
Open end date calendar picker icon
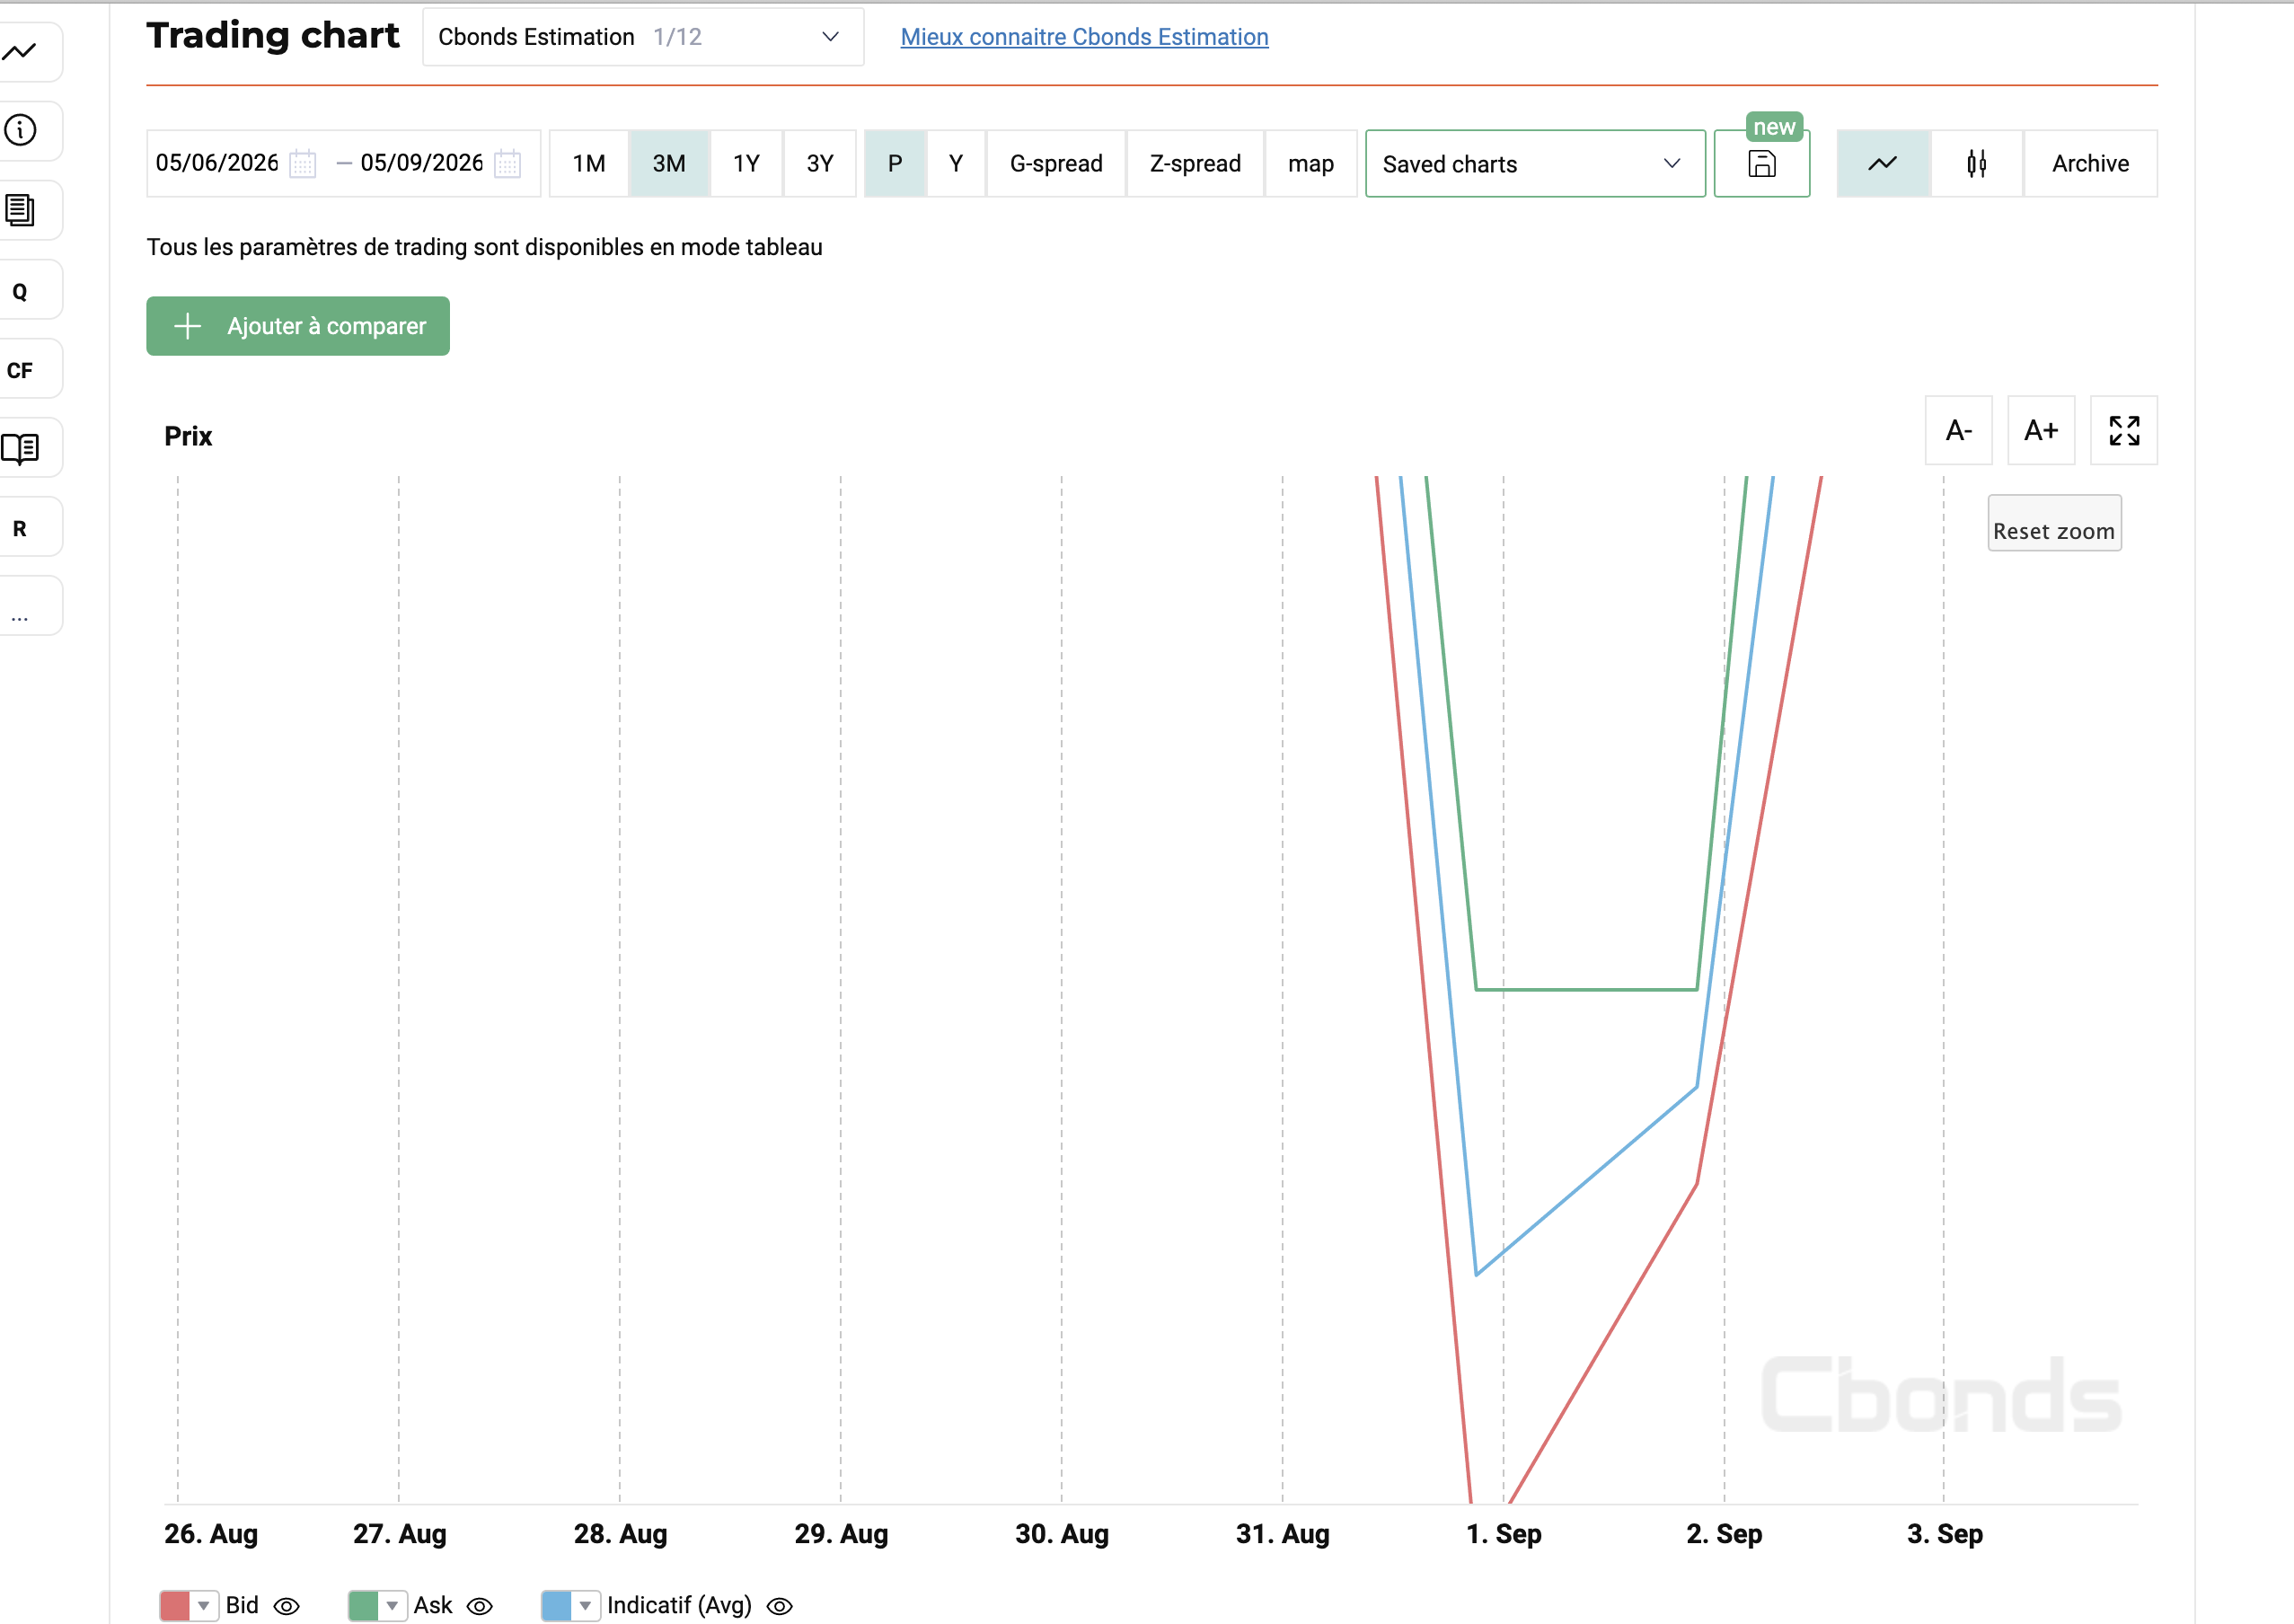pyautogui.click(x=508, y=164)
